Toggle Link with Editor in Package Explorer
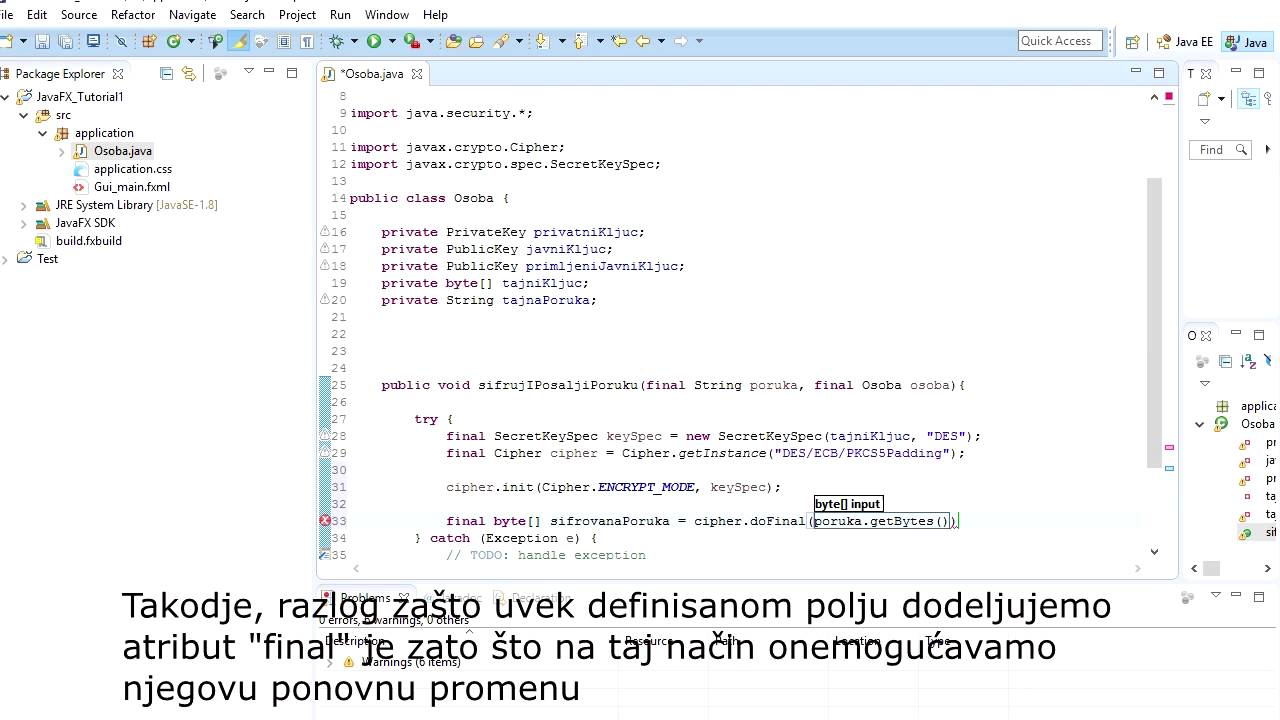Image resolution: width=1280 pixels, height=720 pixels. coord(188,73)
